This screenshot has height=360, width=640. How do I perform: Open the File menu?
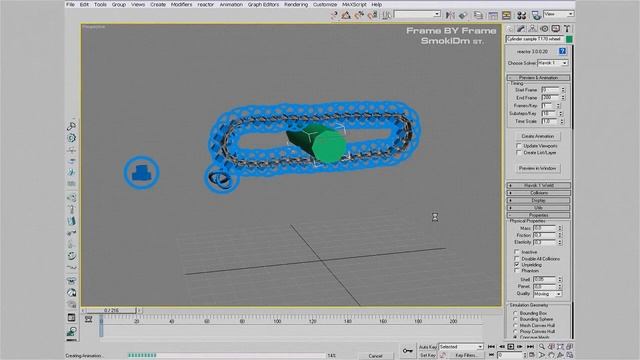click(70, 4)
